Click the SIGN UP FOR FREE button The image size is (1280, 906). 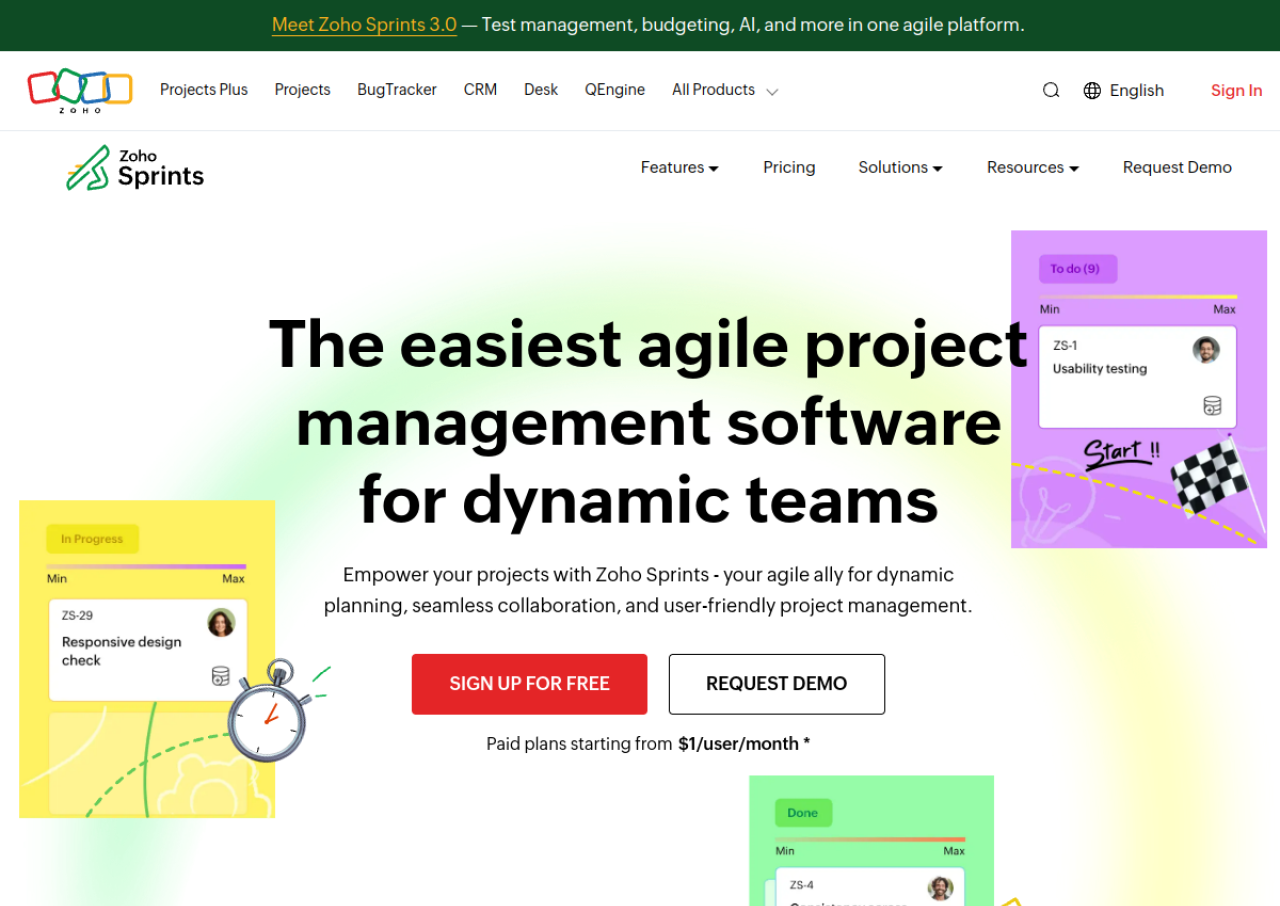tap(530, 684)
